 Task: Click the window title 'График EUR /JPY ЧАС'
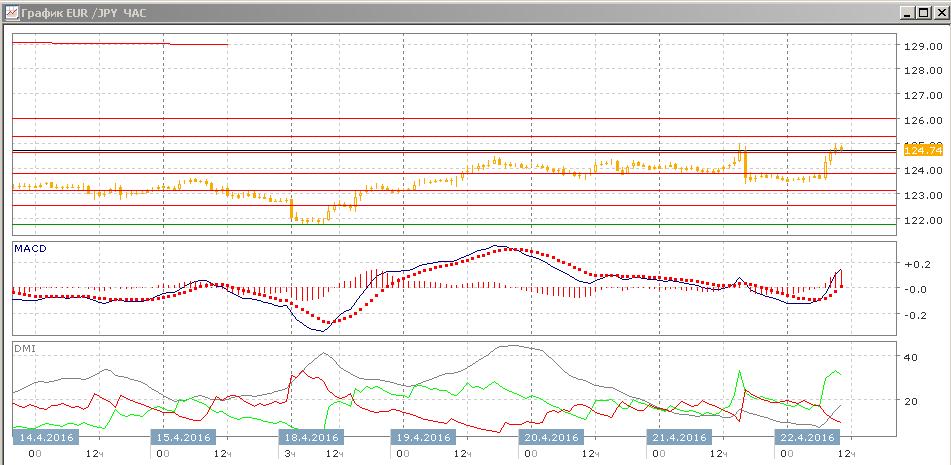click(82, 12)
